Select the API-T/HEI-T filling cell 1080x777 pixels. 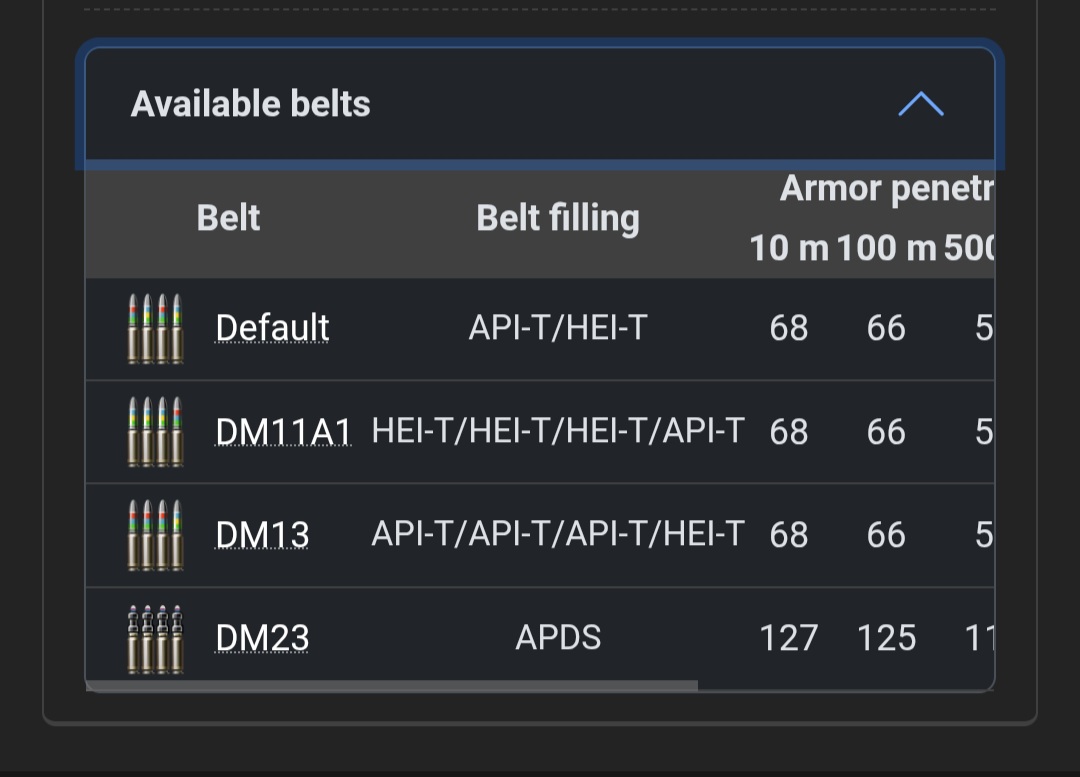point(558,328)
